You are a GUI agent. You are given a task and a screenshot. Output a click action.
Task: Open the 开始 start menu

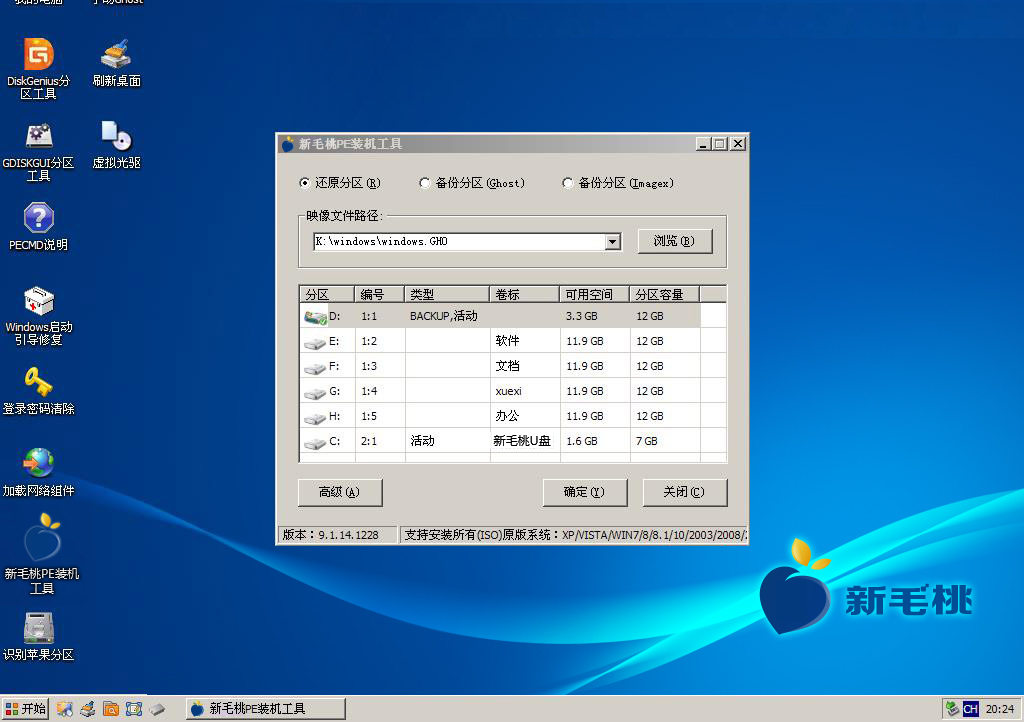[25, 708]
